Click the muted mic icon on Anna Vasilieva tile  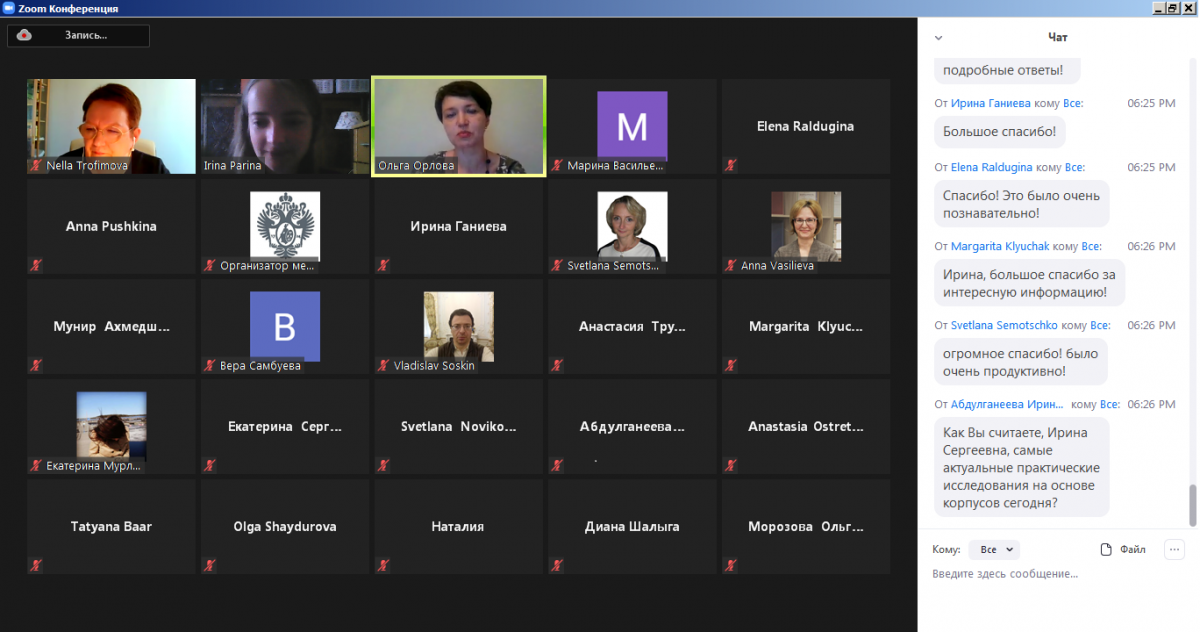coord(732,266)
